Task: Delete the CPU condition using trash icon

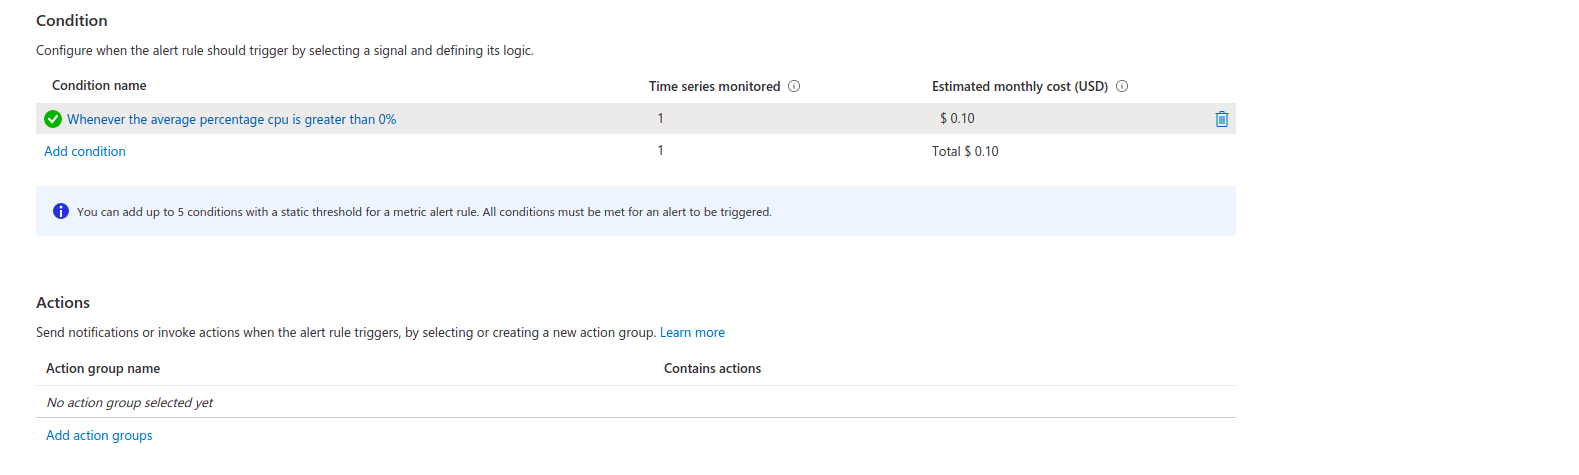Action: click(1221, 119)
